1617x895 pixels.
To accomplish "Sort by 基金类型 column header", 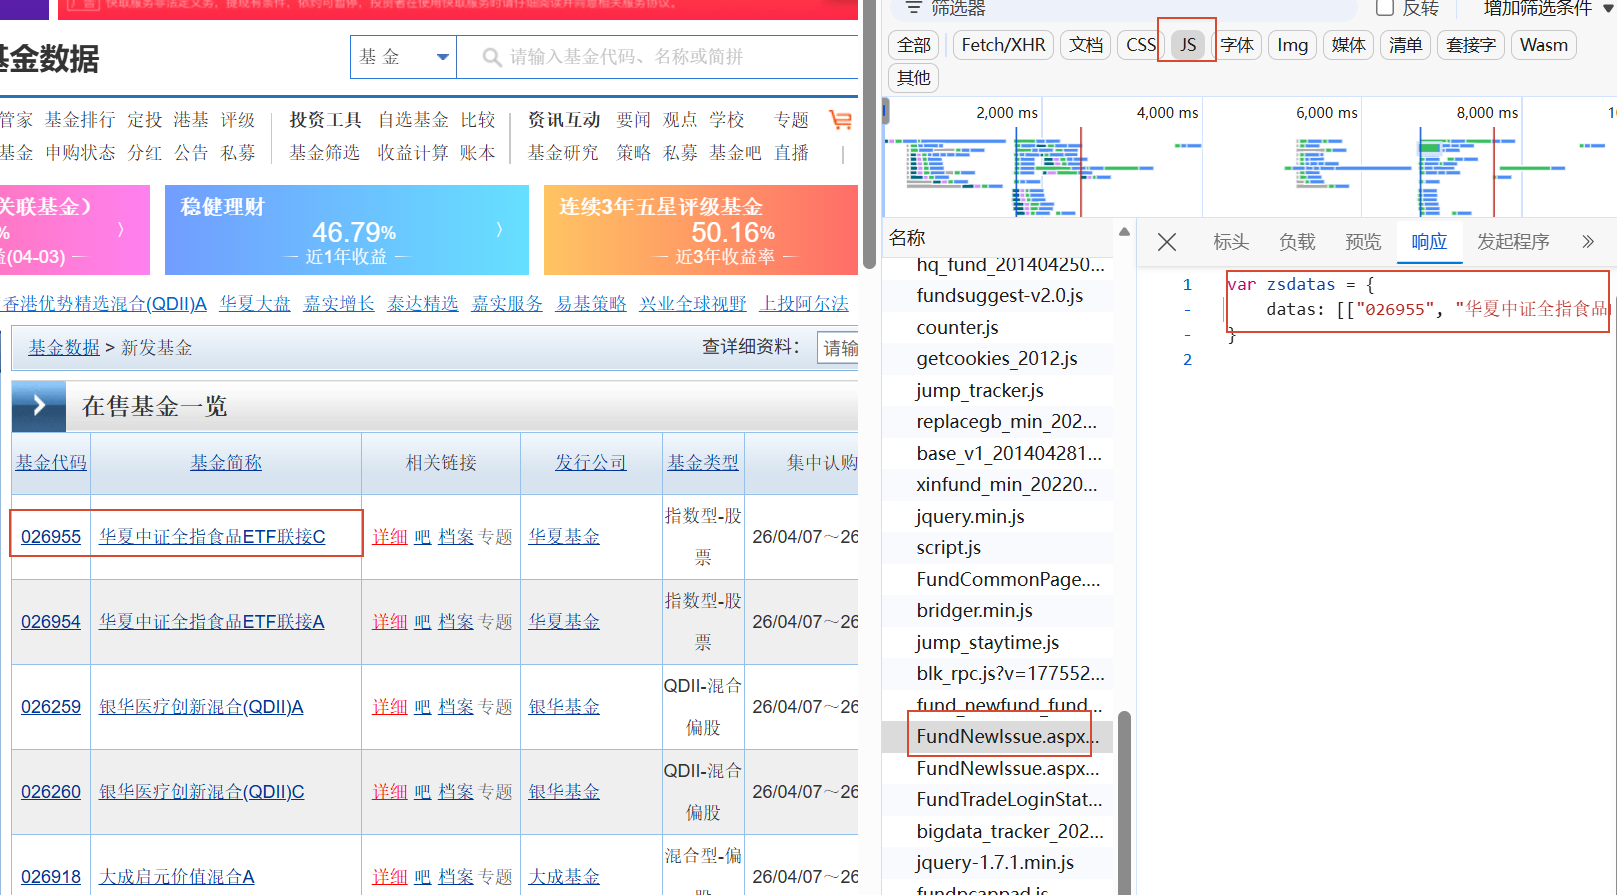I will [703, 462].
